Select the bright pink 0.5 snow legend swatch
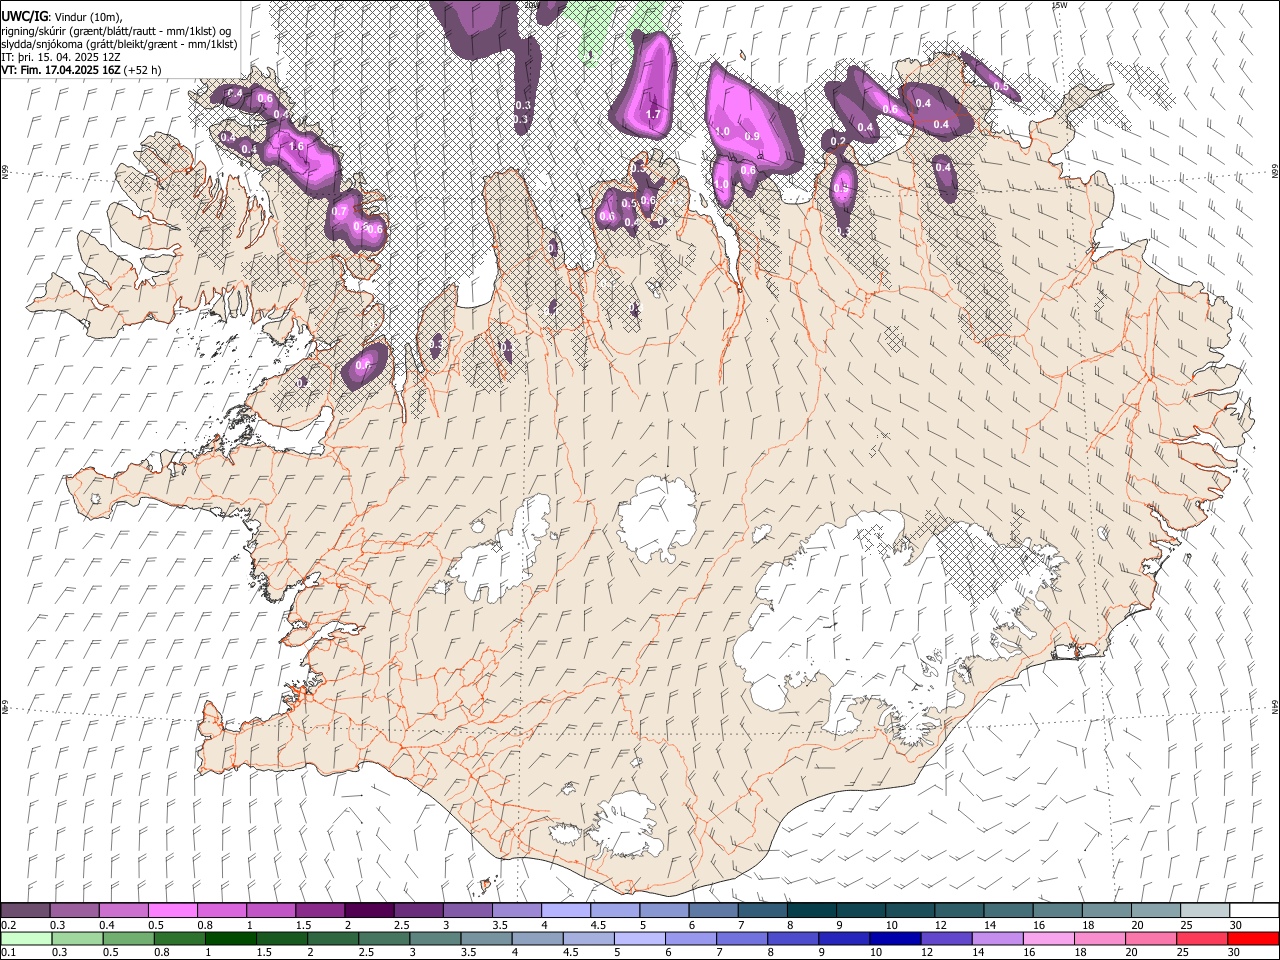This screenshot has width=1280, height=960. (x=172, y=911)
